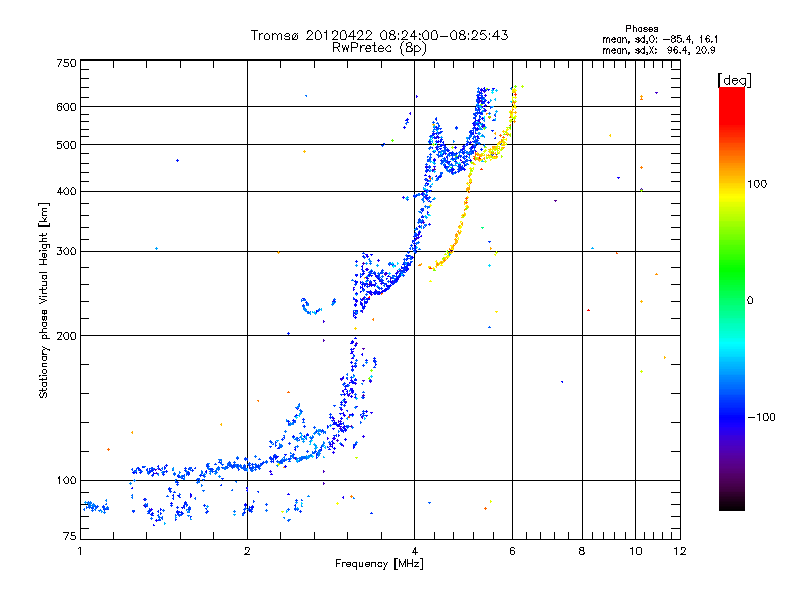The image size is (800, 600).
Task: Click the y-axis tick label '750'
Action: [x=66, y=63]
